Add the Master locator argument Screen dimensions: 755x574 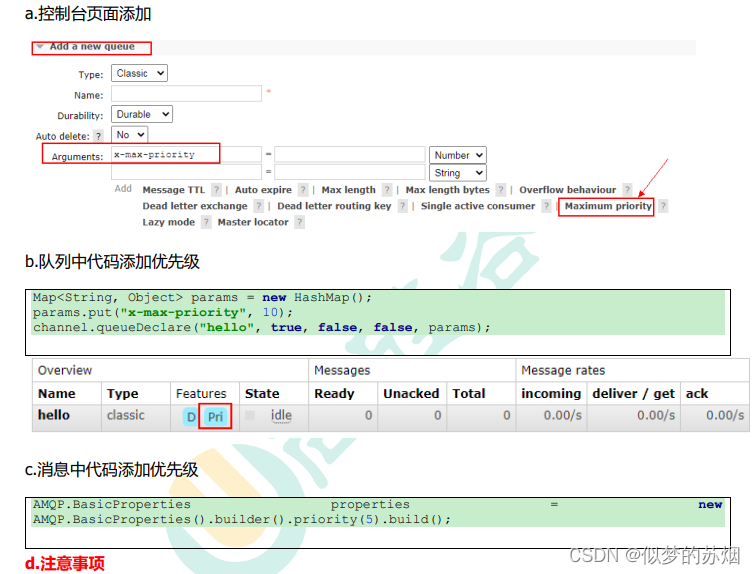click(x=253, y=222)
